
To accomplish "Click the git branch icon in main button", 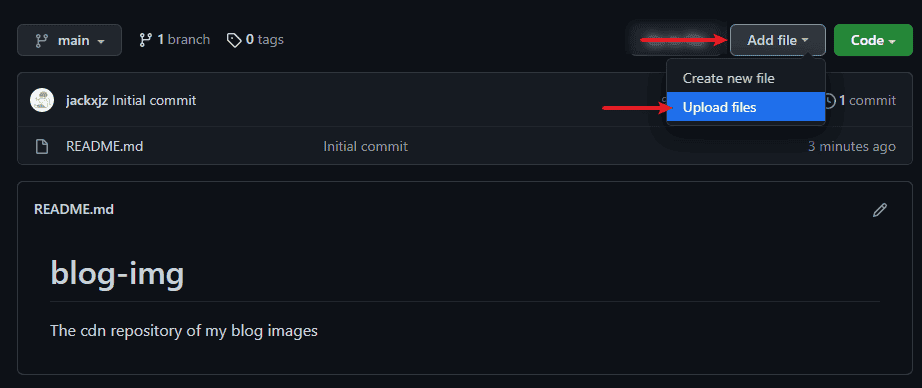I will tap(41, 41).
